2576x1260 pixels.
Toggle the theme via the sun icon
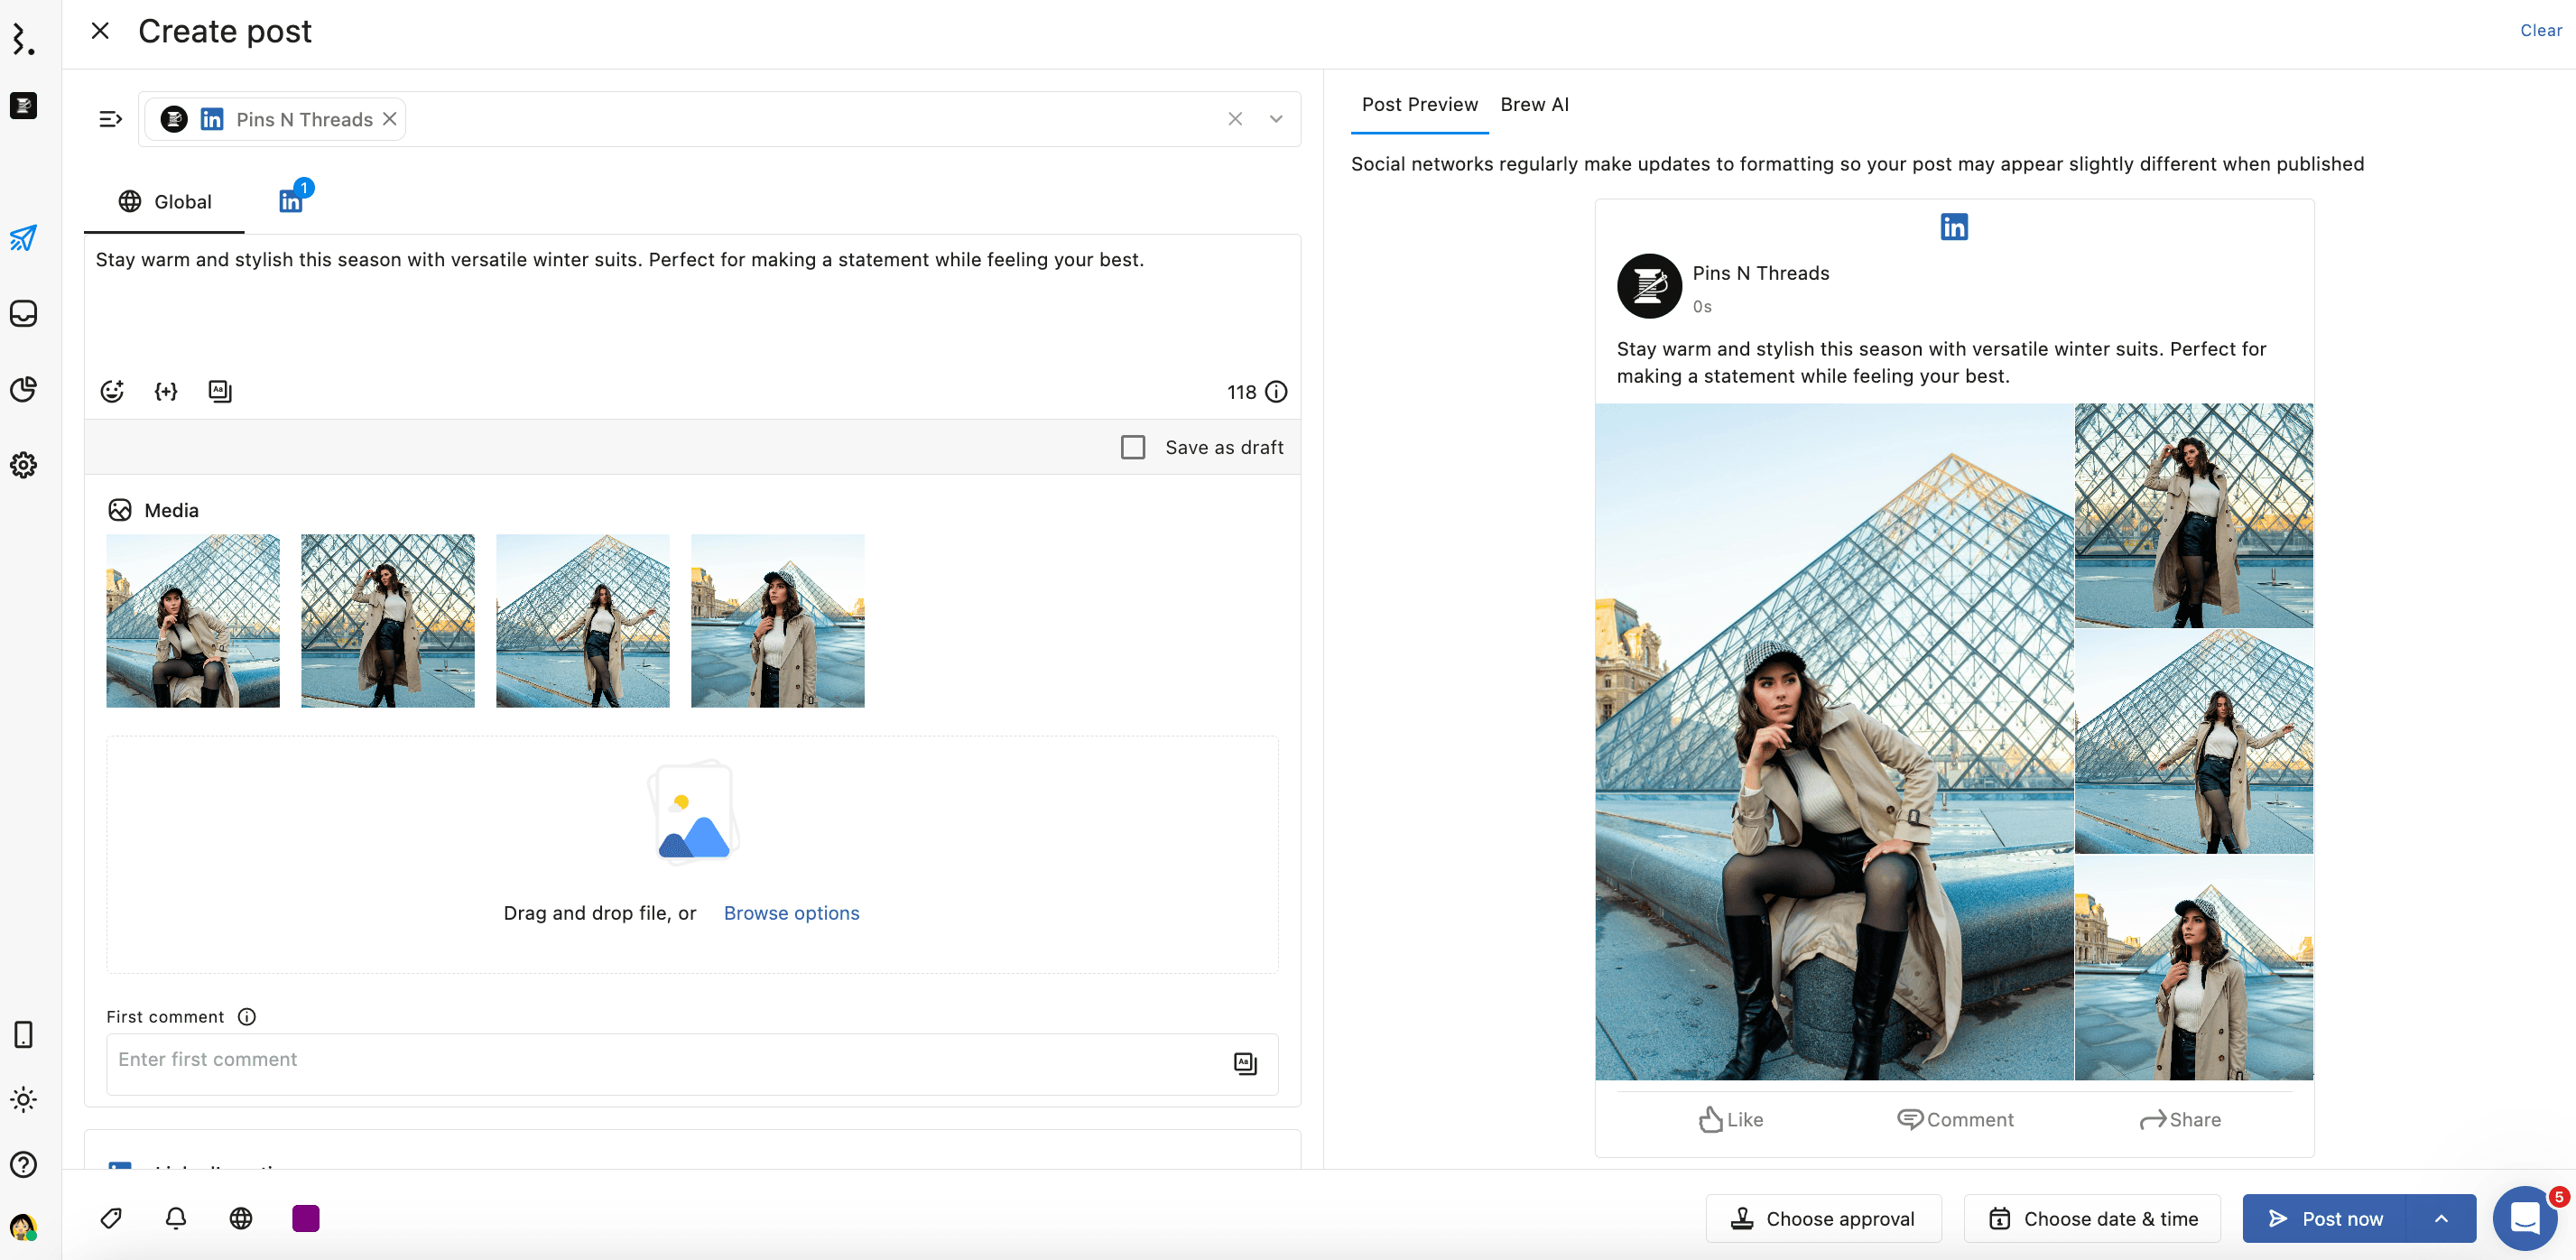pos(23,1099)
